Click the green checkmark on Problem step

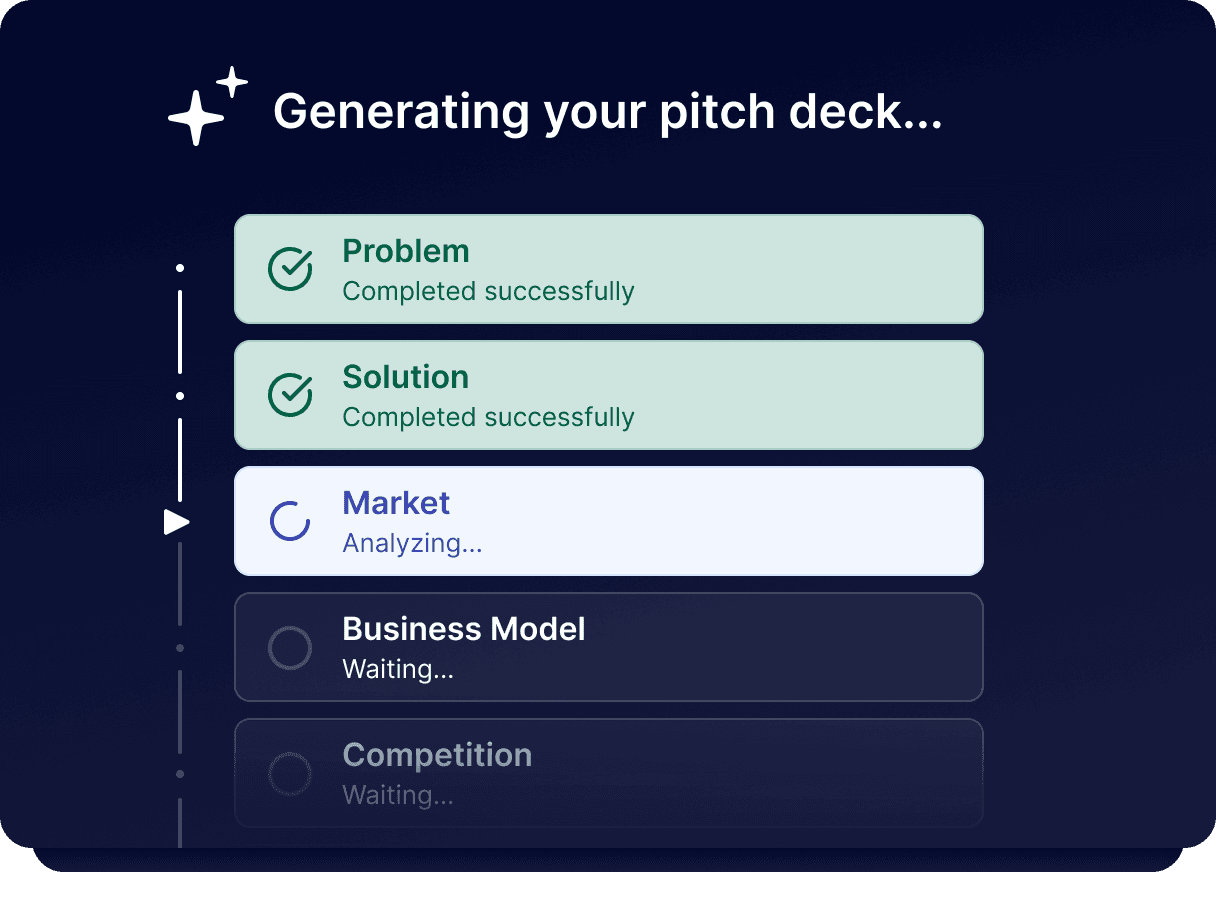[x=290, y=268]
